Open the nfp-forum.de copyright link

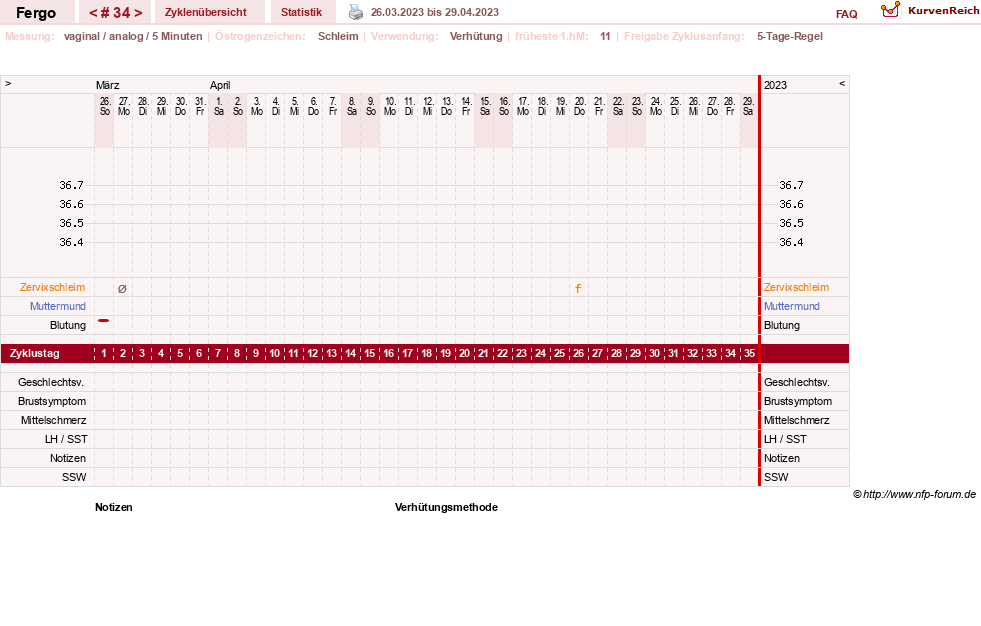click(914, 494)
